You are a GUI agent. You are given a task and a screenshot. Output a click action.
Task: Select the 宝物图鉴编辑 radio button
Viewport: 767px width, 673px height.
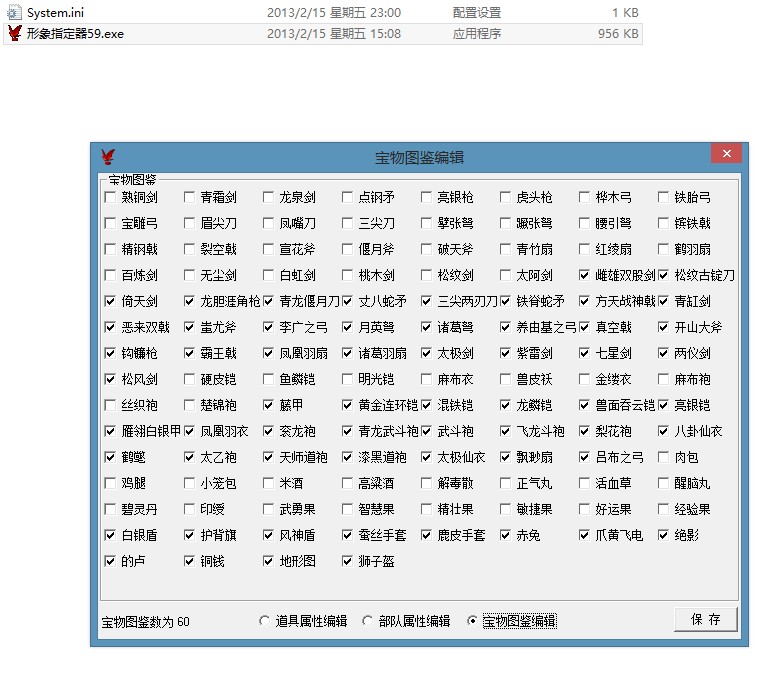click(472, 621)
